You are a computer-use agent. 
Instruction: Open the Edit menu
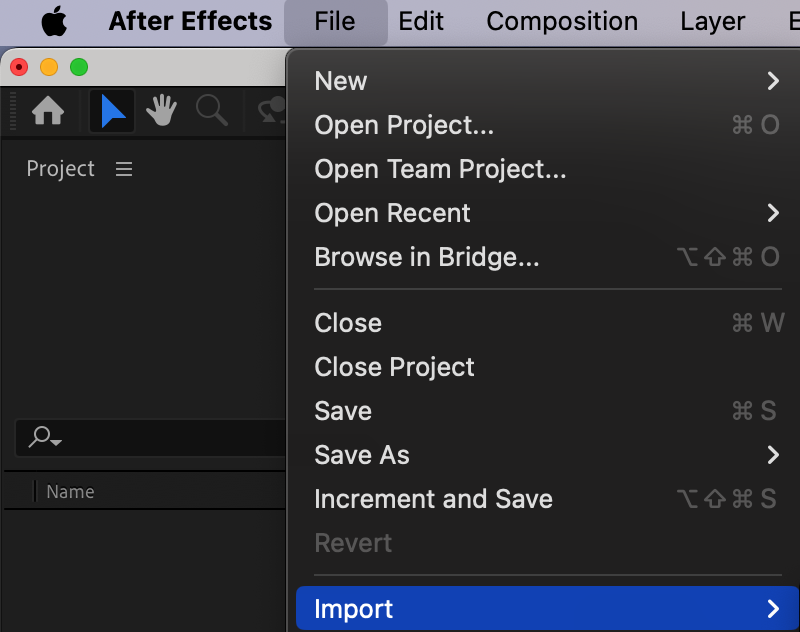coord(421,21)
